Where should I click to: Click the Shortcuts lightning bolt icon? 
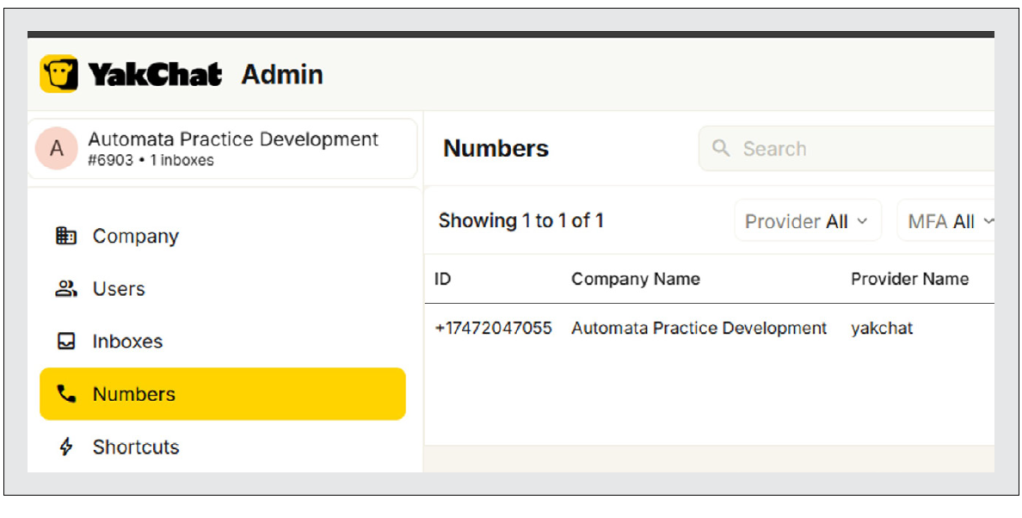pos(66,447)
